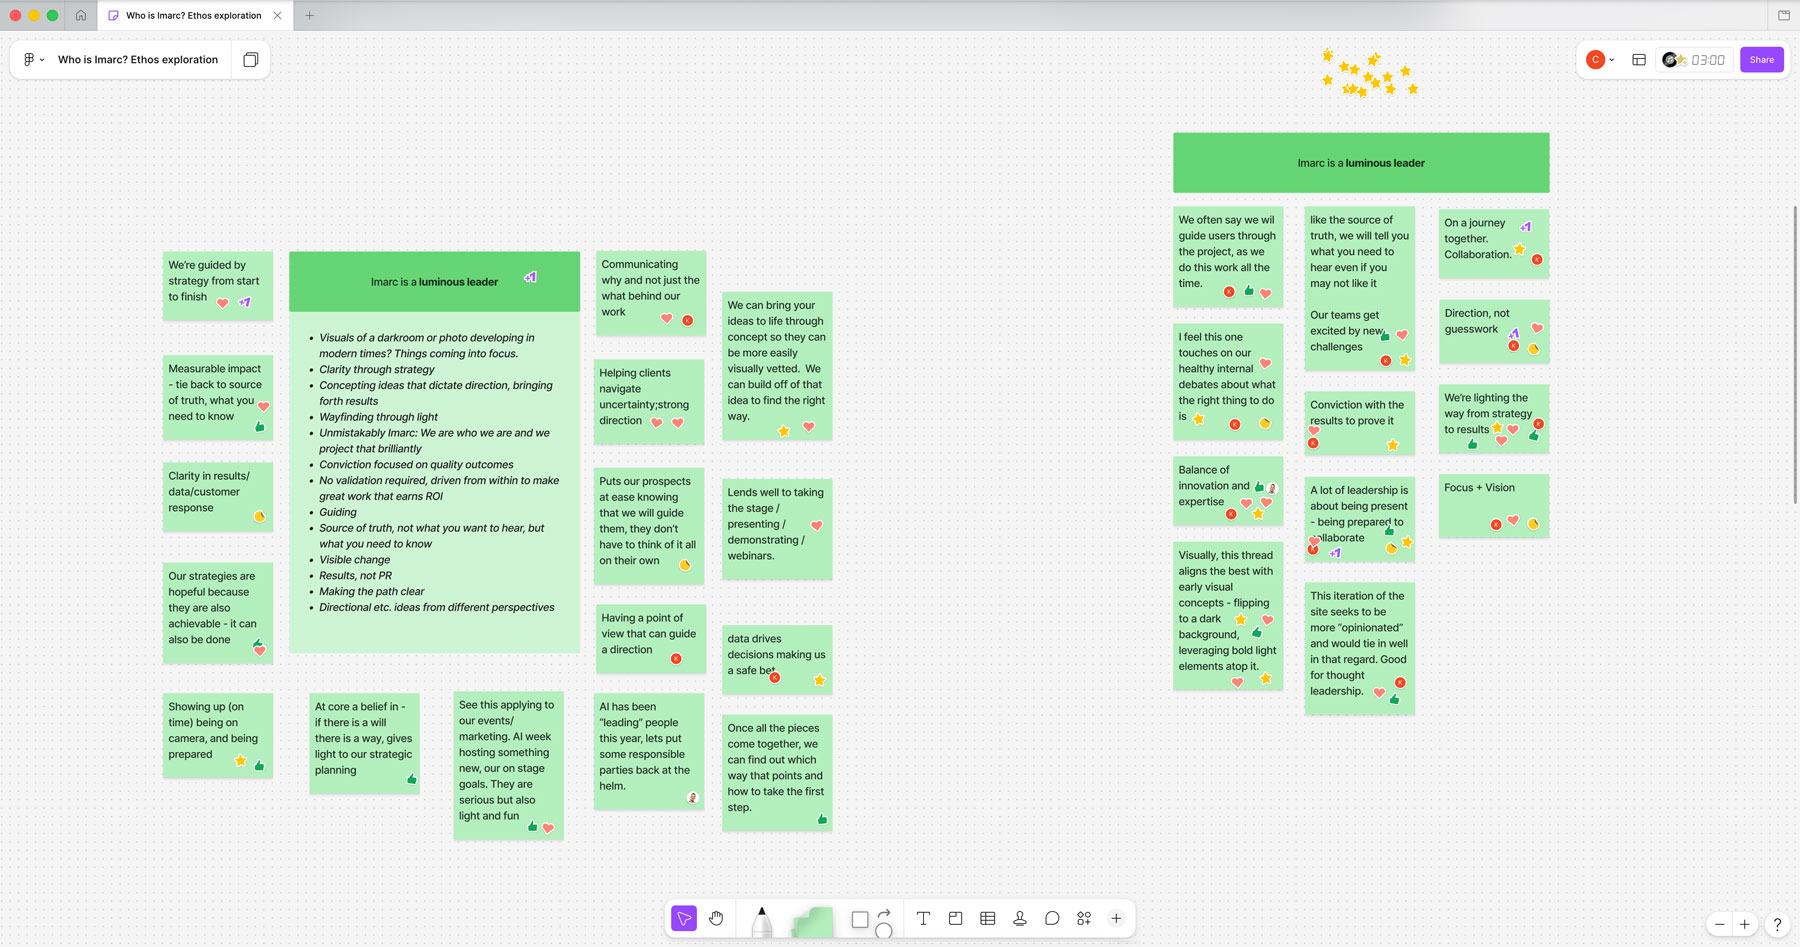1800x947 pixels.
Task: Select 'data drives decisions' sticky
Action: [777, 659]
